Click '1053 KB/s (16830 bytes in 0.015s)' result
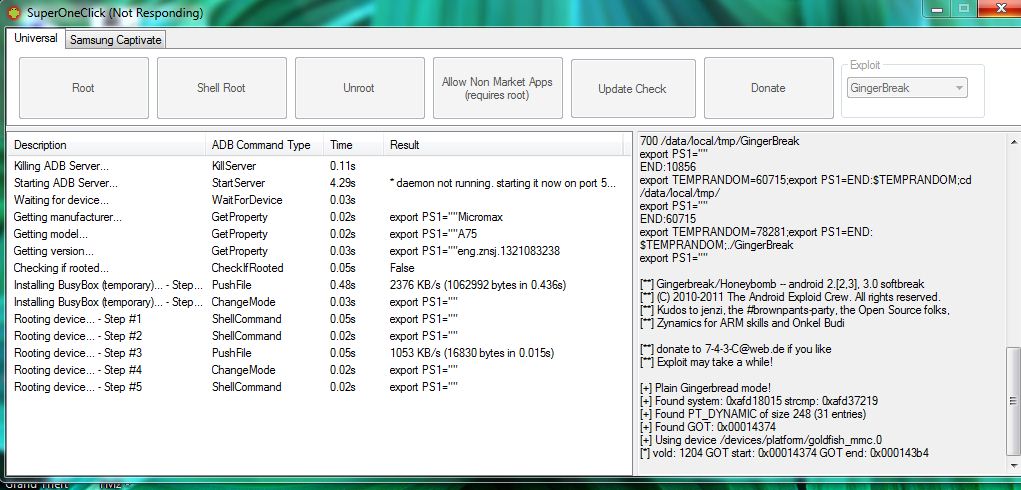The width and height of the screenshot is (1021, 490). pos(472,353)
